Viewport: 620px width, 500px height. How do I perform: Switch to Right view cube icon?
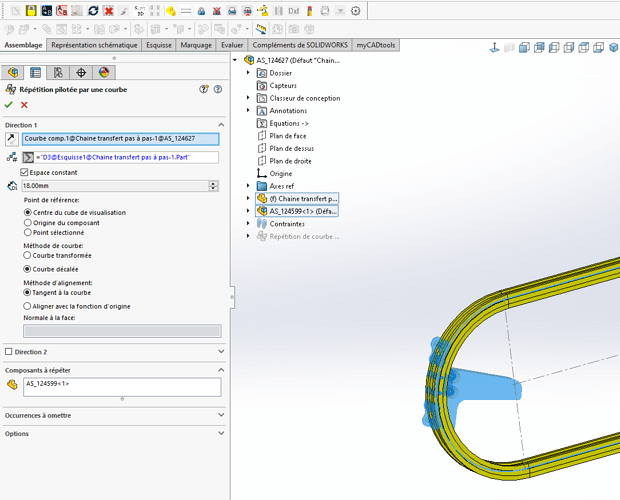coord(569,48)
